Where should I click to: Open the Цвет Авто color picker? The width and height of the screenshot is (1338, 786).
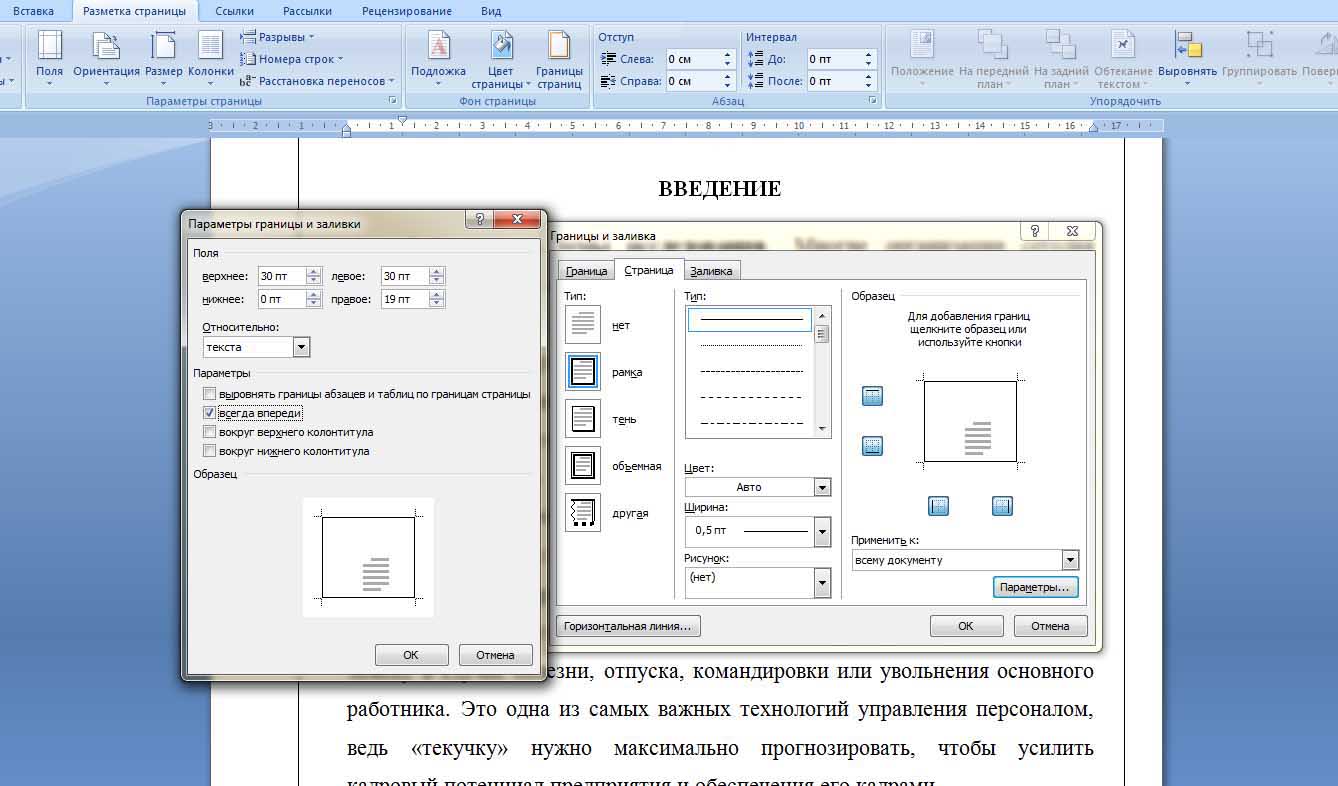822,487
